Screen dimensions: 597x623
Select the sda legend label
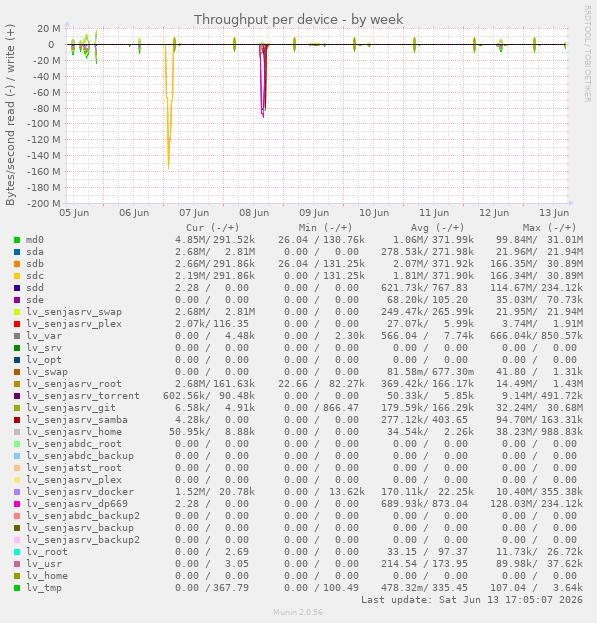35,252
